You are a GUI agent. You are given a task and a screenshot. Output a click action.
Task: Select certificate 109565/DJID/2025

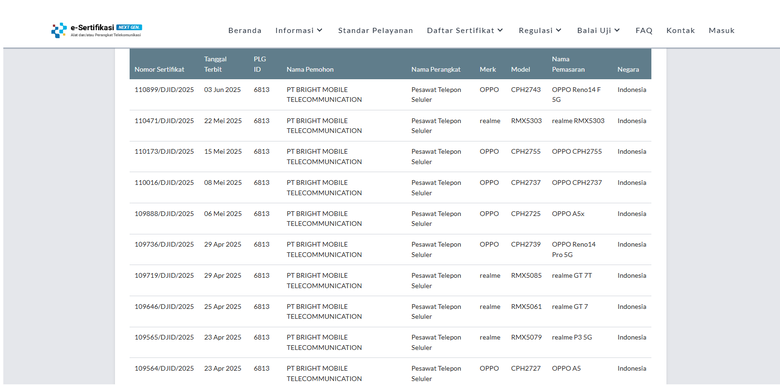(x=164, y=337)
